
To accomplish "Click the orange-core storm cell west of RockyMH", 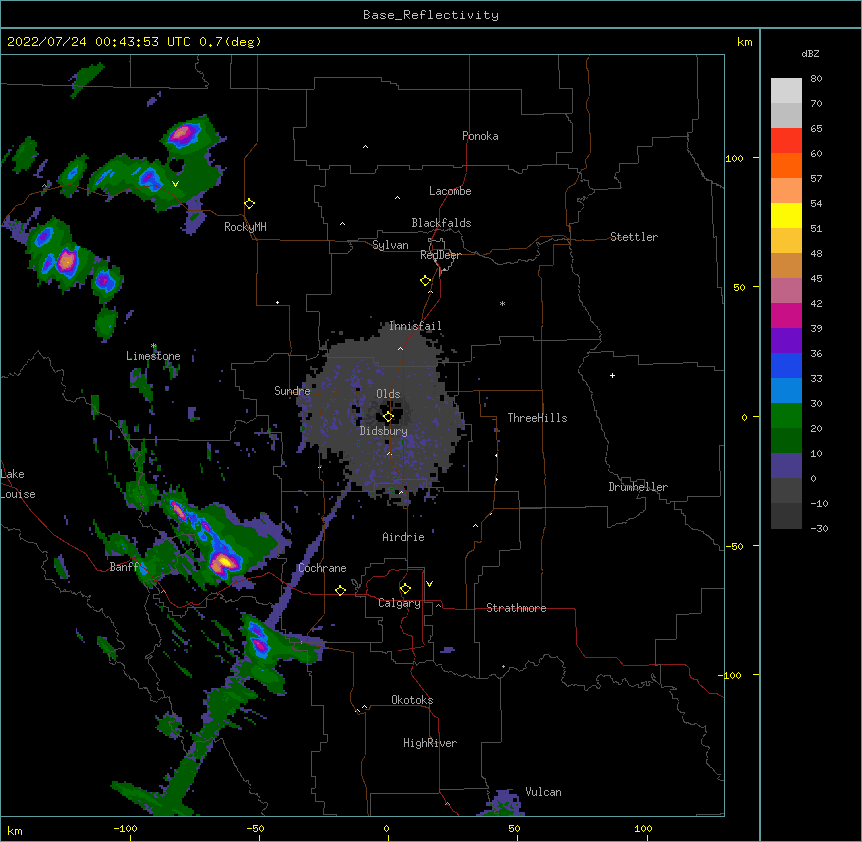I will click(67, 261).
